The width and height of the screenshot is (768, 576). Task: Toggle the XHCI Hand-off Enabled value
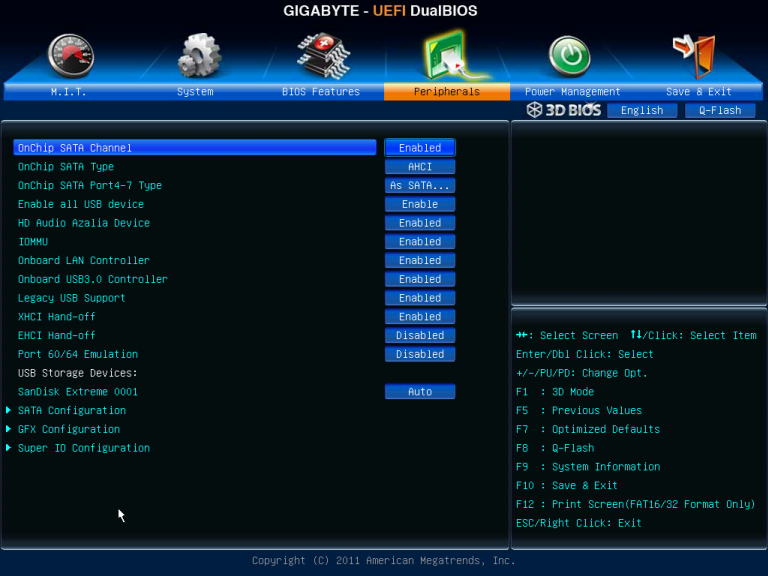click(420, 316)
